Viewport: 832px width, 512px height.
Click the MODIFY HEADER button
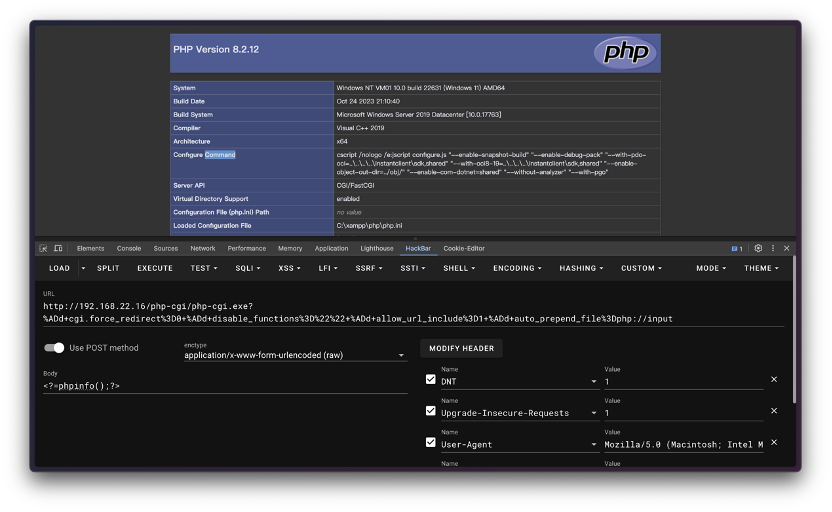point(462,348)
